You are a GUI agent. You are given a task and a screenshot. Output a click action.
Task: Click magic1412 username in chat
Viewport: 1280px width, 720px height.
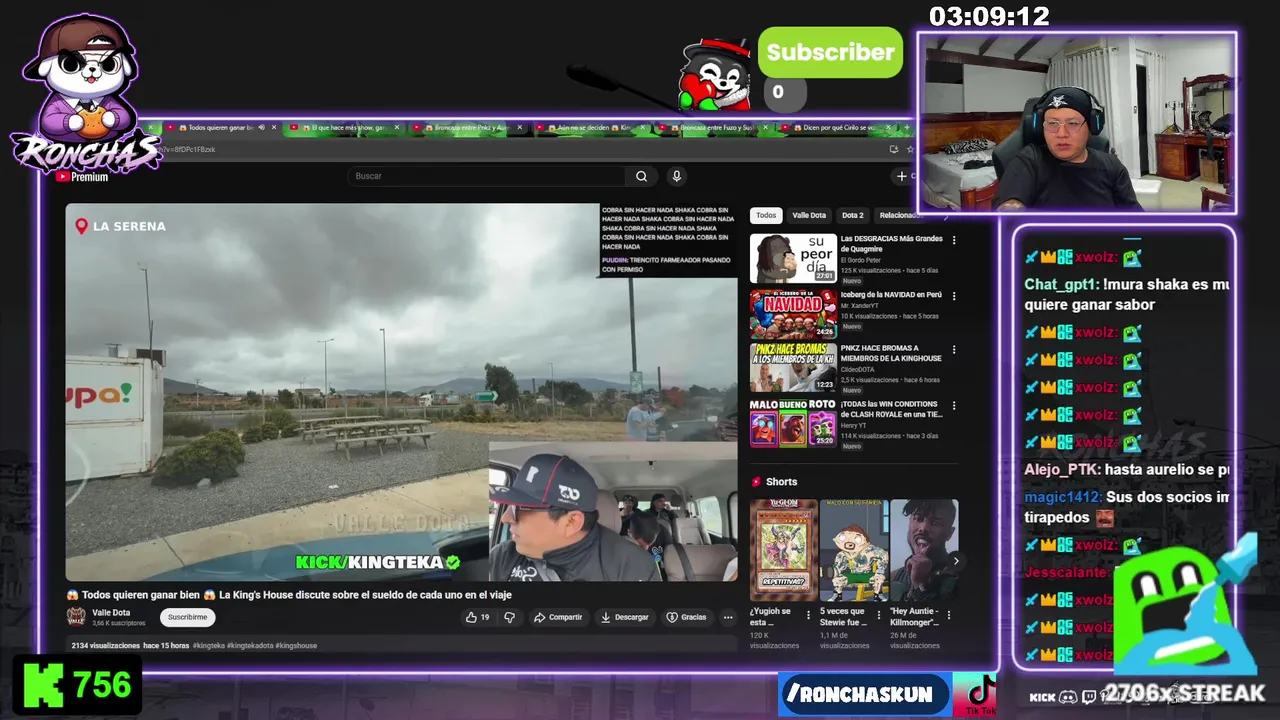click(x=1063, y=497)
